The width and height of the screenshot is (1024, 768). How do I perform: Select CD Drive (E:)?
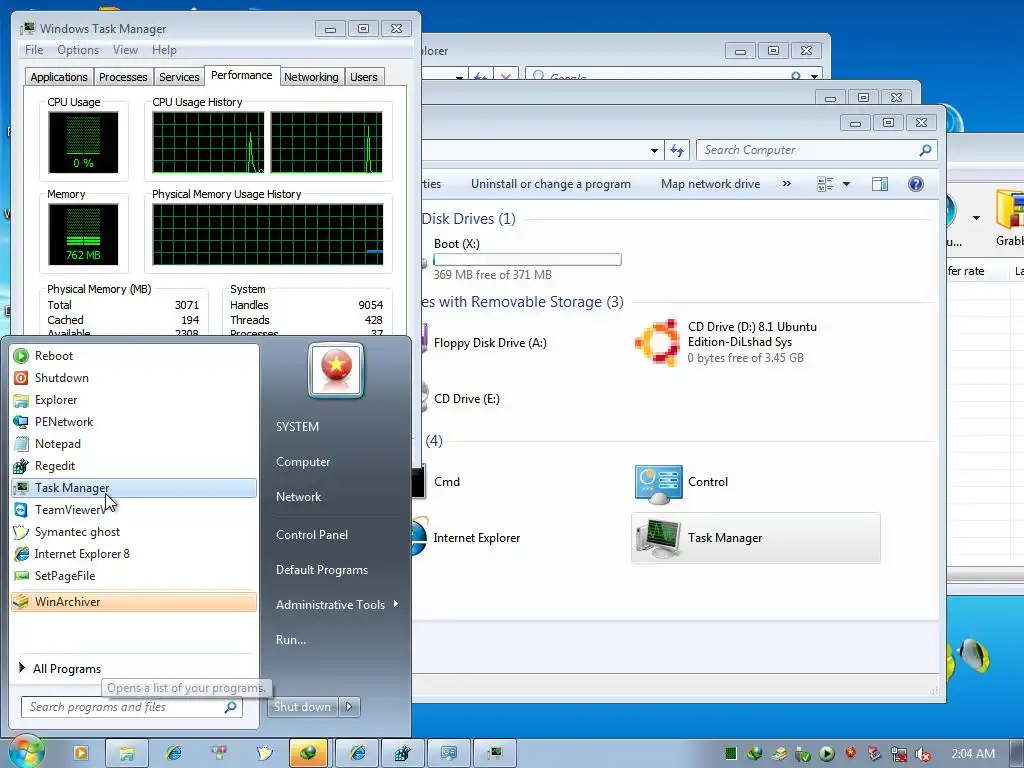tap(466, 399)
